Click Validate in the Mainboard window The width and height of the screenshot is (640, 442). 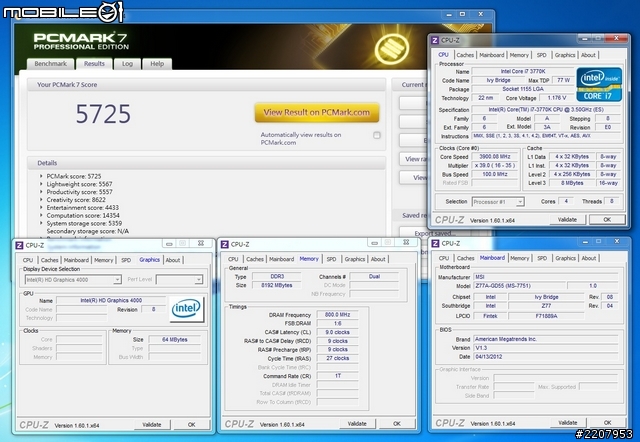click(568, 422)
